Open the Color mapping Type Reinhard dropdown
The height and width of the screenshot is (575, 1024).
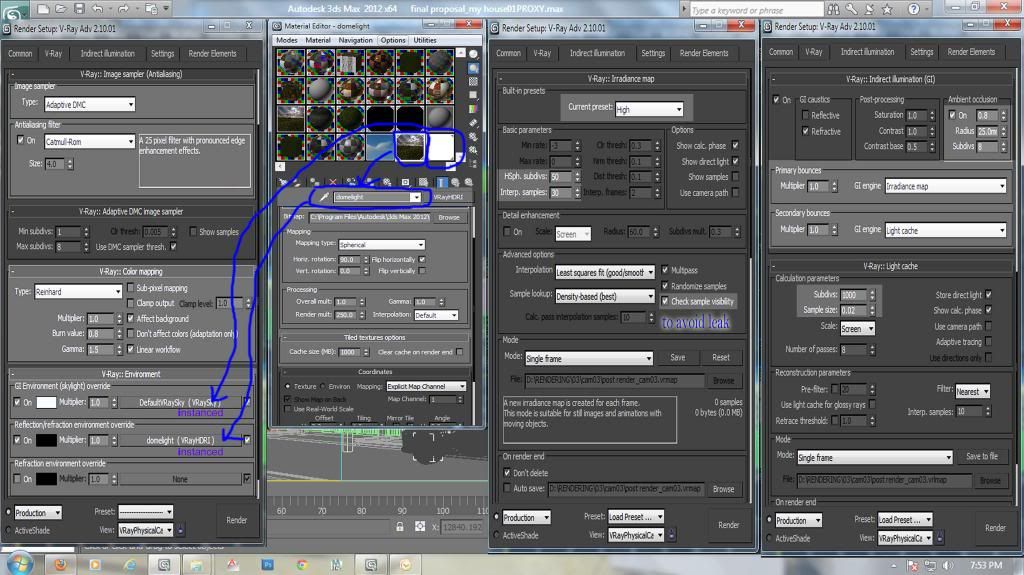78,291
